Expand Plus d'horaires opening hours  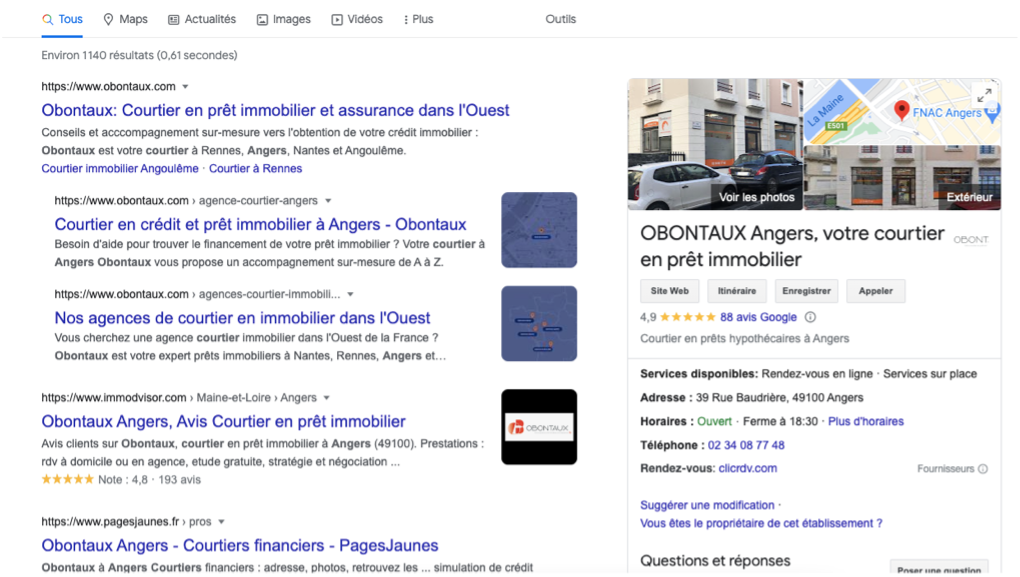(x=865, y=421)
